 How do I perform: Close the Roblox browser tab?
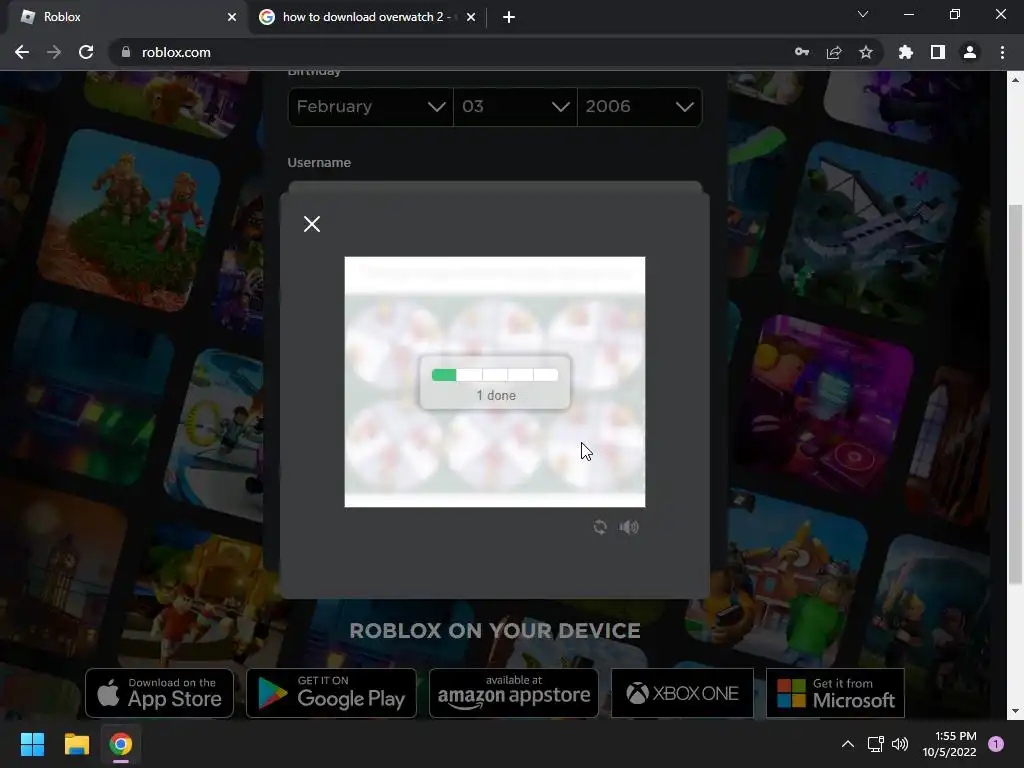[232, 17]
